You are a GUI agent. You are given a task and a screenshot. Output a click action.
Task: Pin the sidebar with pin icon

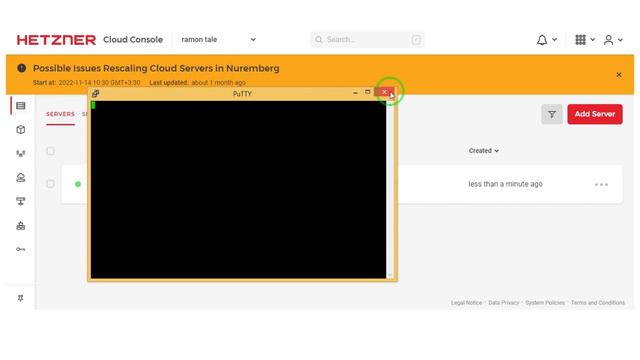point(20,298)
